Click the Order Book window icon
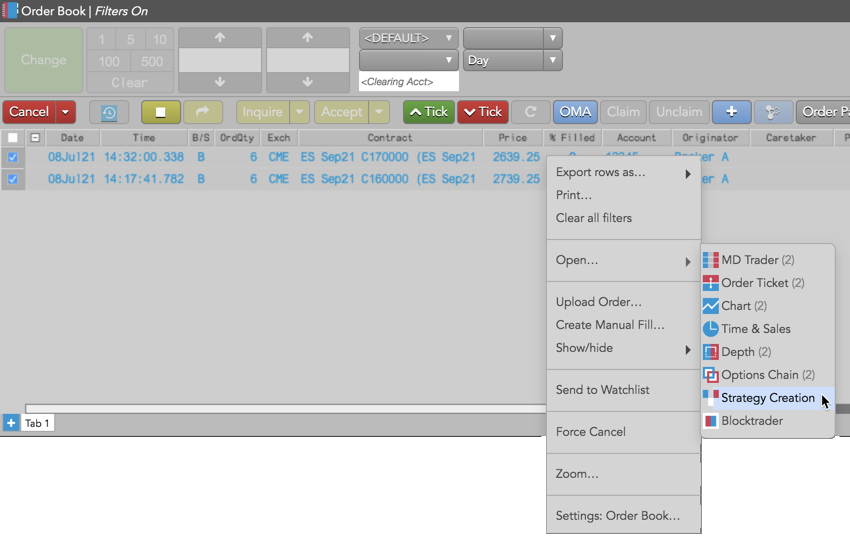850x537 pixels. click(x=11, y=10)
